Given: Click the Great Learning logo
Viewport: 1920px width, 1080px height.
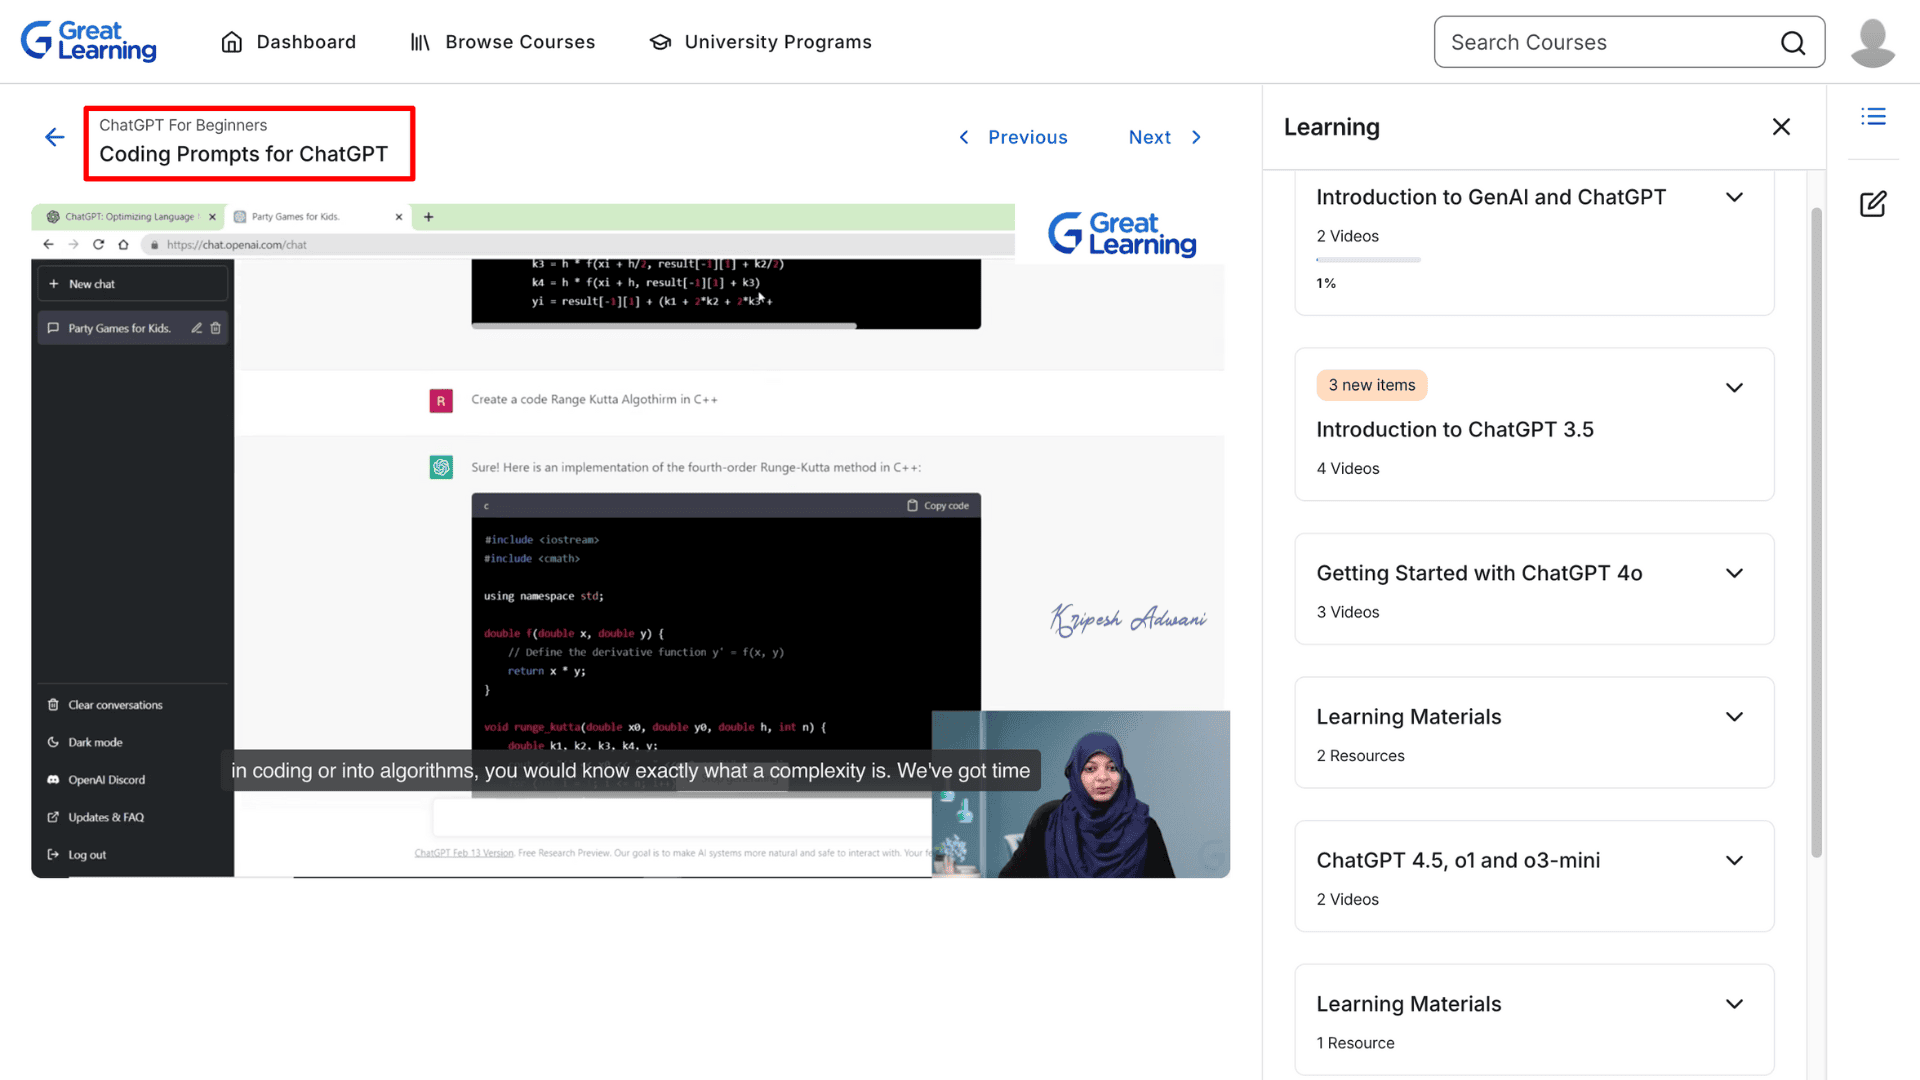Looking at the screenshot, I should point(88,41).
